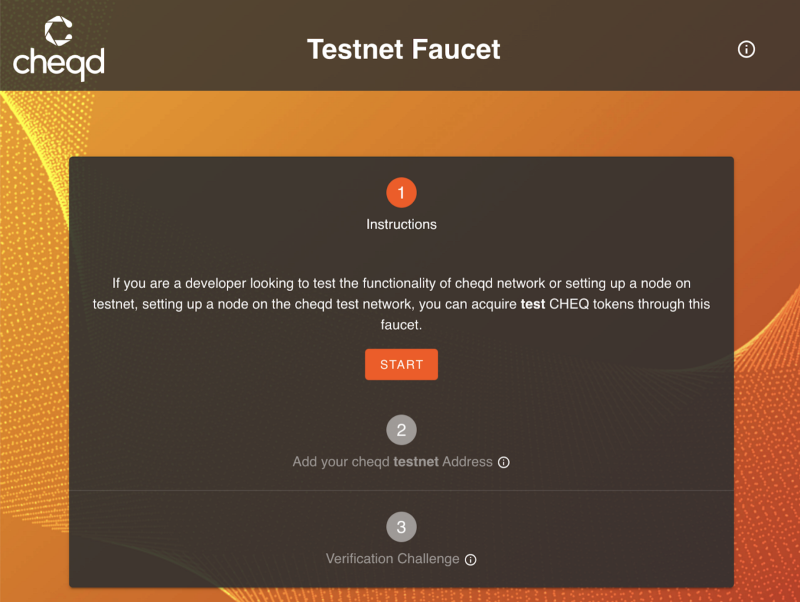800x602 pixels.
Task: Show info for the testnet Address step
Action: coord(504,463)
